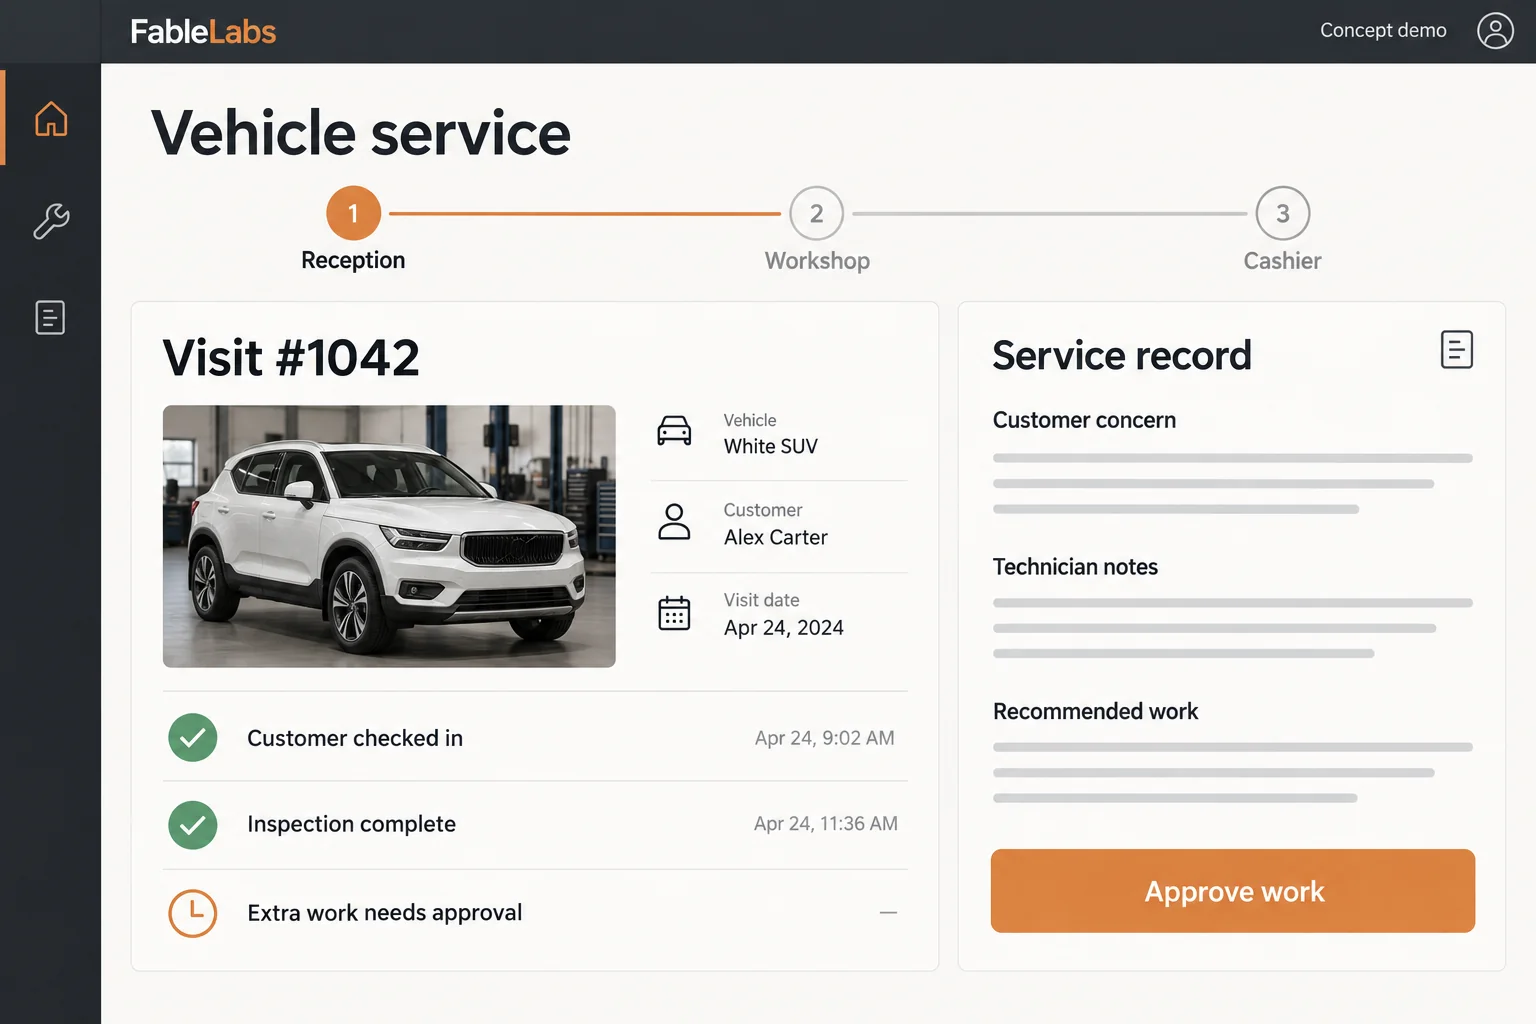
Task: Select step 2 Workshop circle
Action: (817, 213)
